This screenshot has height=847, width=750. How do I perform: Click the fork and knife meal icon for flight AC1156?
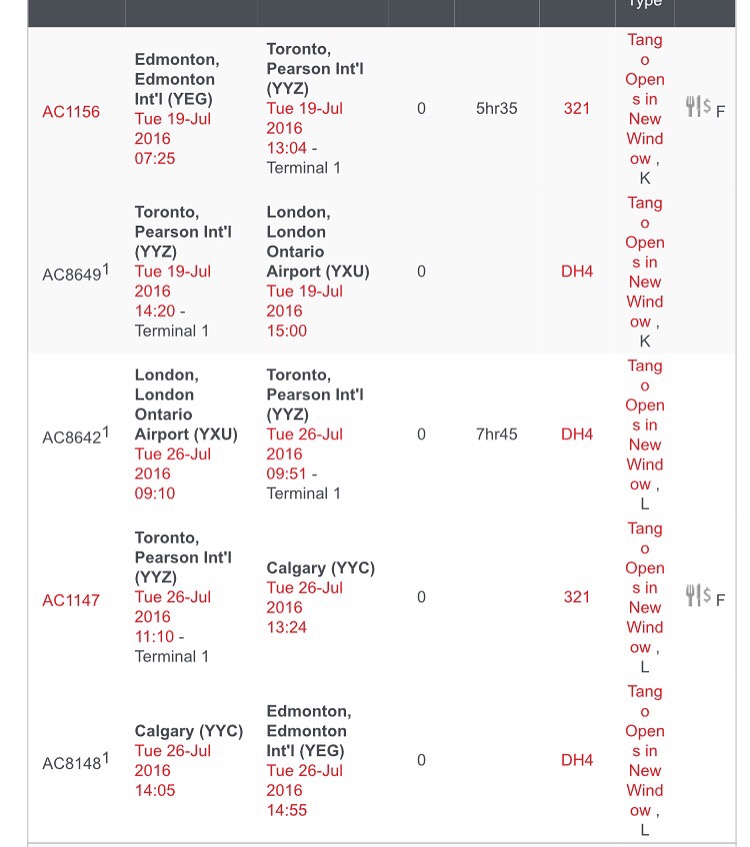pos(692,106)
